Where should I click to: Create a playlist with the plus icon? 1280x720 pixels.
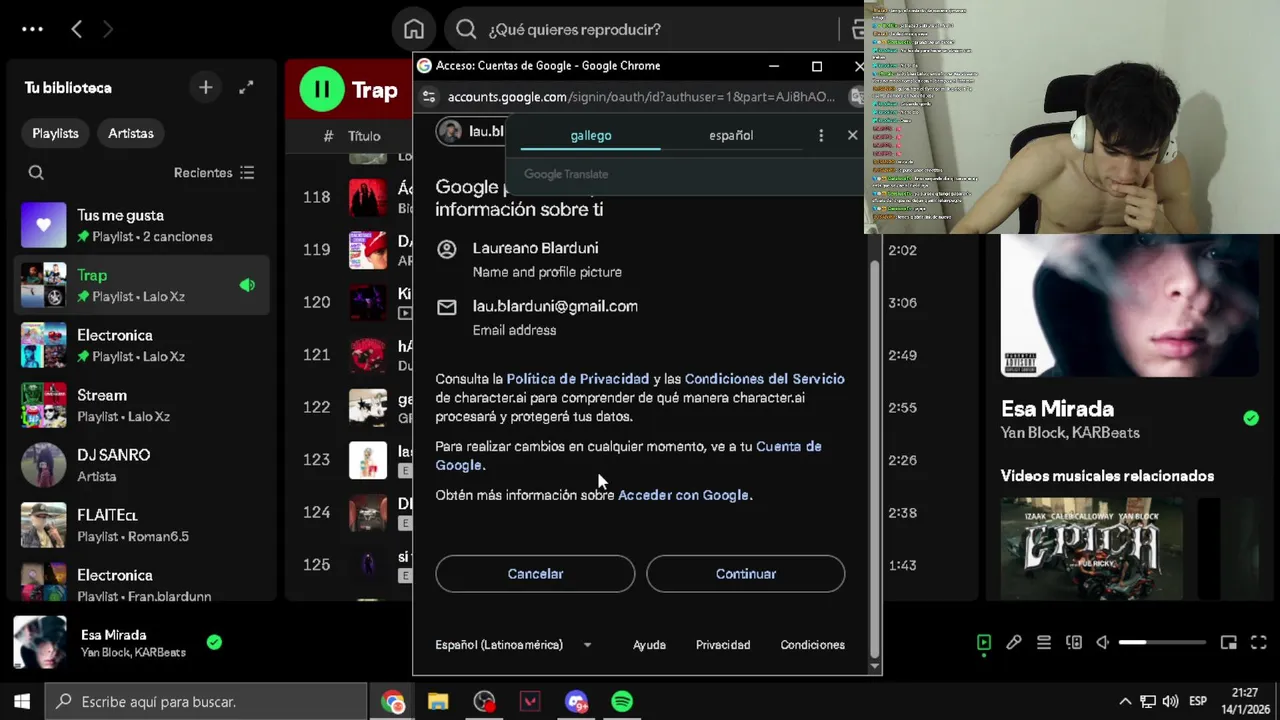click(x=205, y=88)
